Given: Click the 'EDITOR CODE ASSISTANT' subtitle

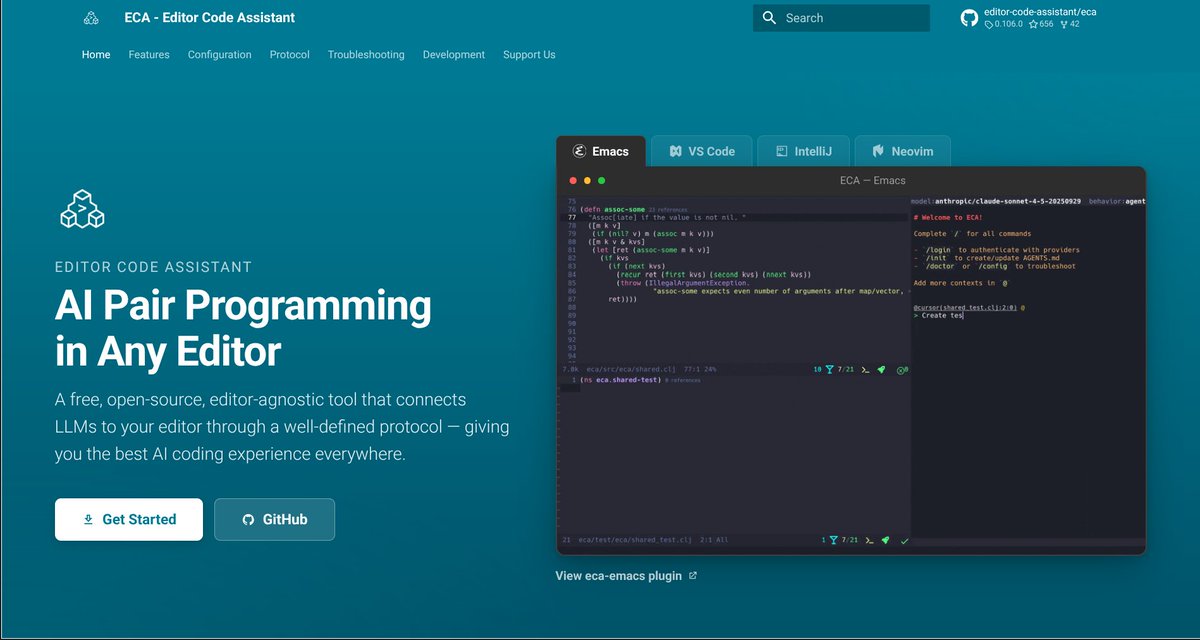Looking at the screenshot, I should (153, 267).
